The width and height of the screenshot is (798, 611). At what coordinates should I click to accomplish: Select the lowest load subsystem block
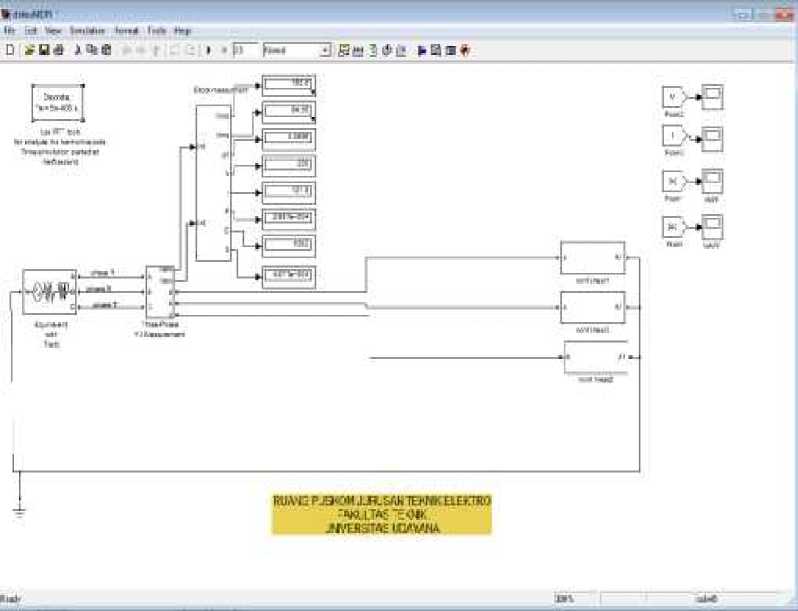click(x=595, y=357)
